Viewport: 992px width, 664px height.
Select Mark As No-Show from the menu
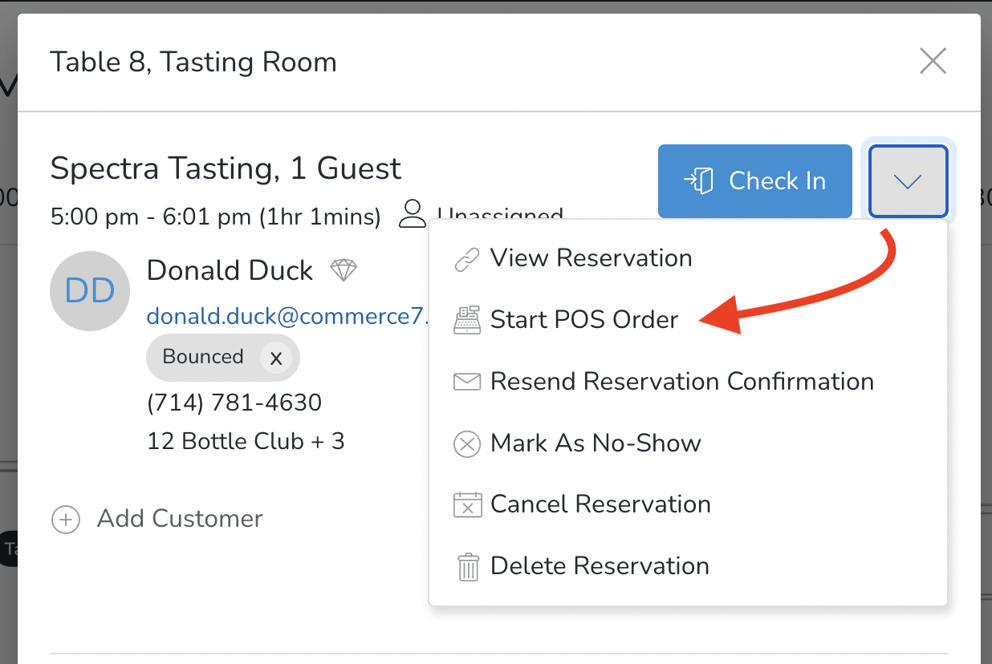[x=595, y=443]
